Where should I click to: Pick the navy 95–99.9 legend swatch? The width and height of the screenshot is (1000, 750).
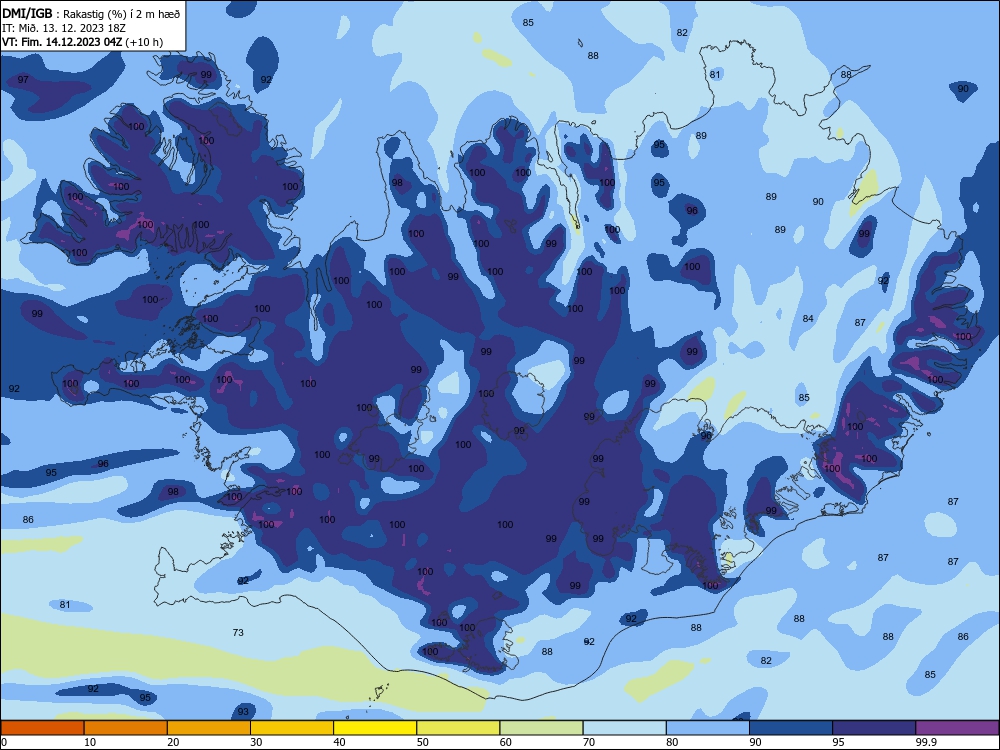874,728
